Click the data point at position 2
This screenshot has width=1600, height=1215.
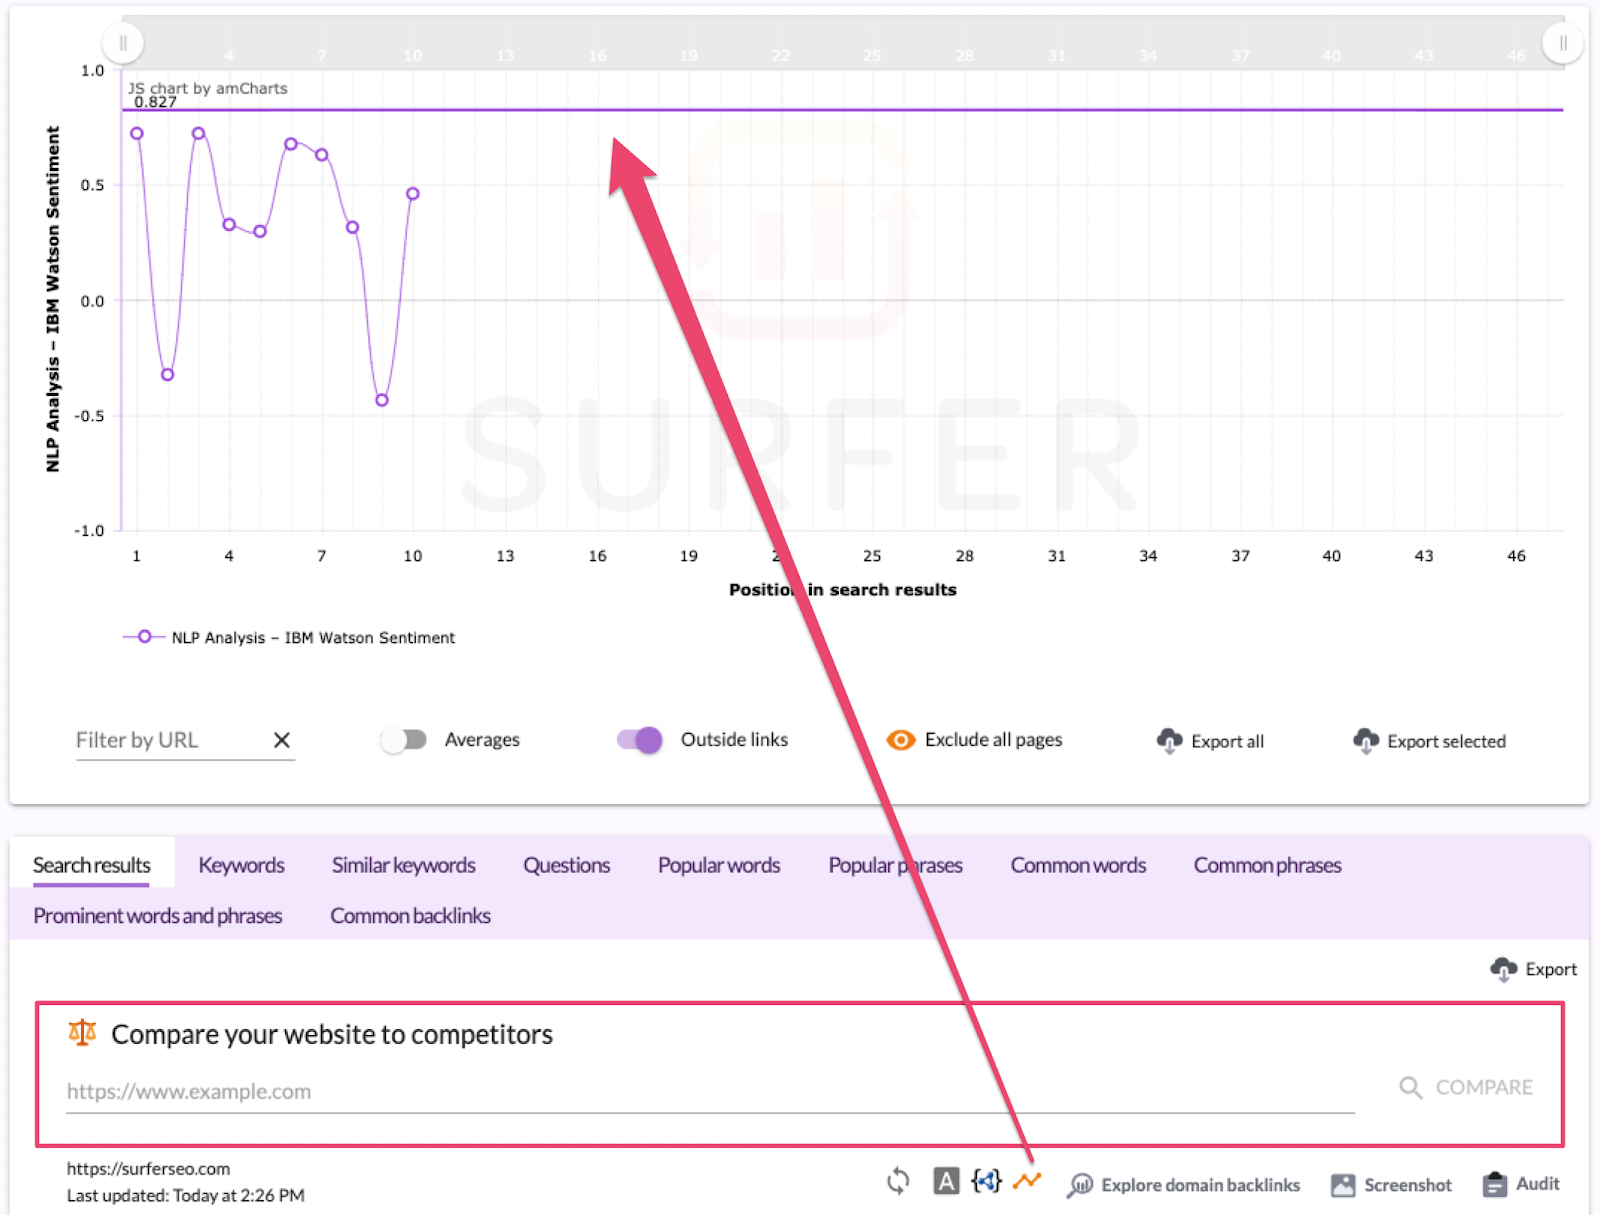[168, 375]
